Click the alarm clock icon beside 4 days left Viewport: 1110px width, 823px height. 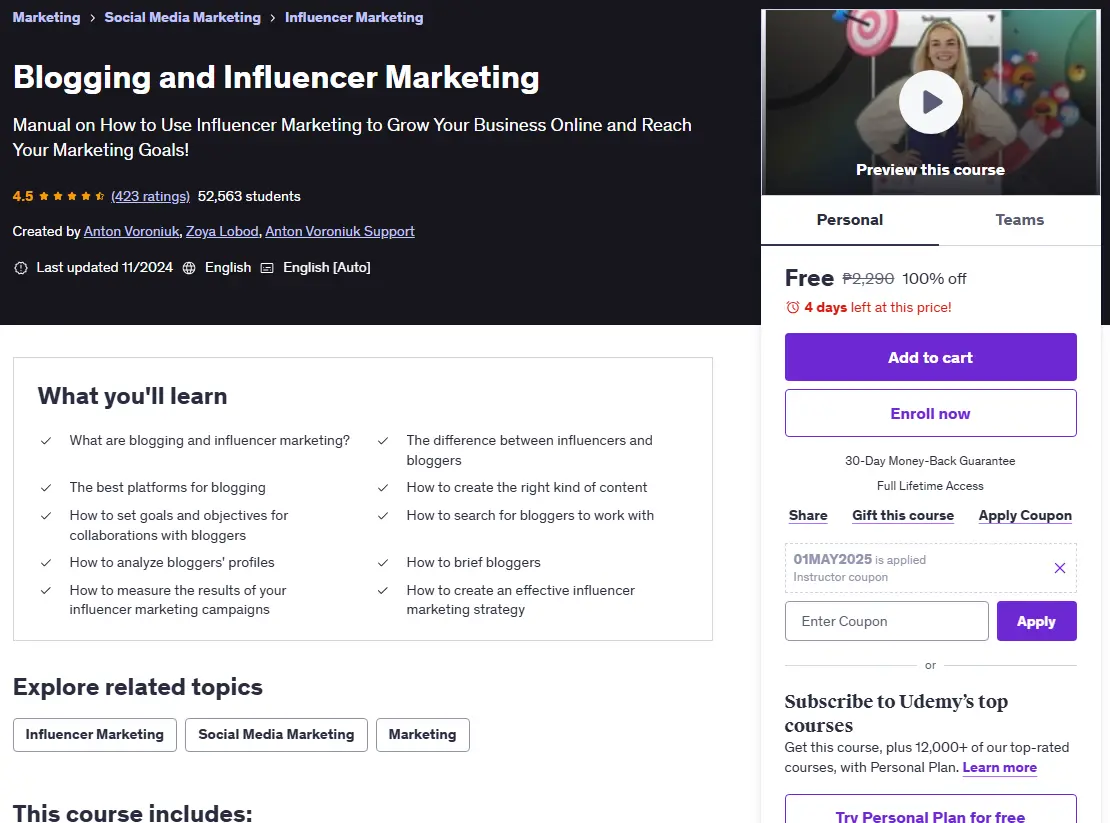pos(792,307)
